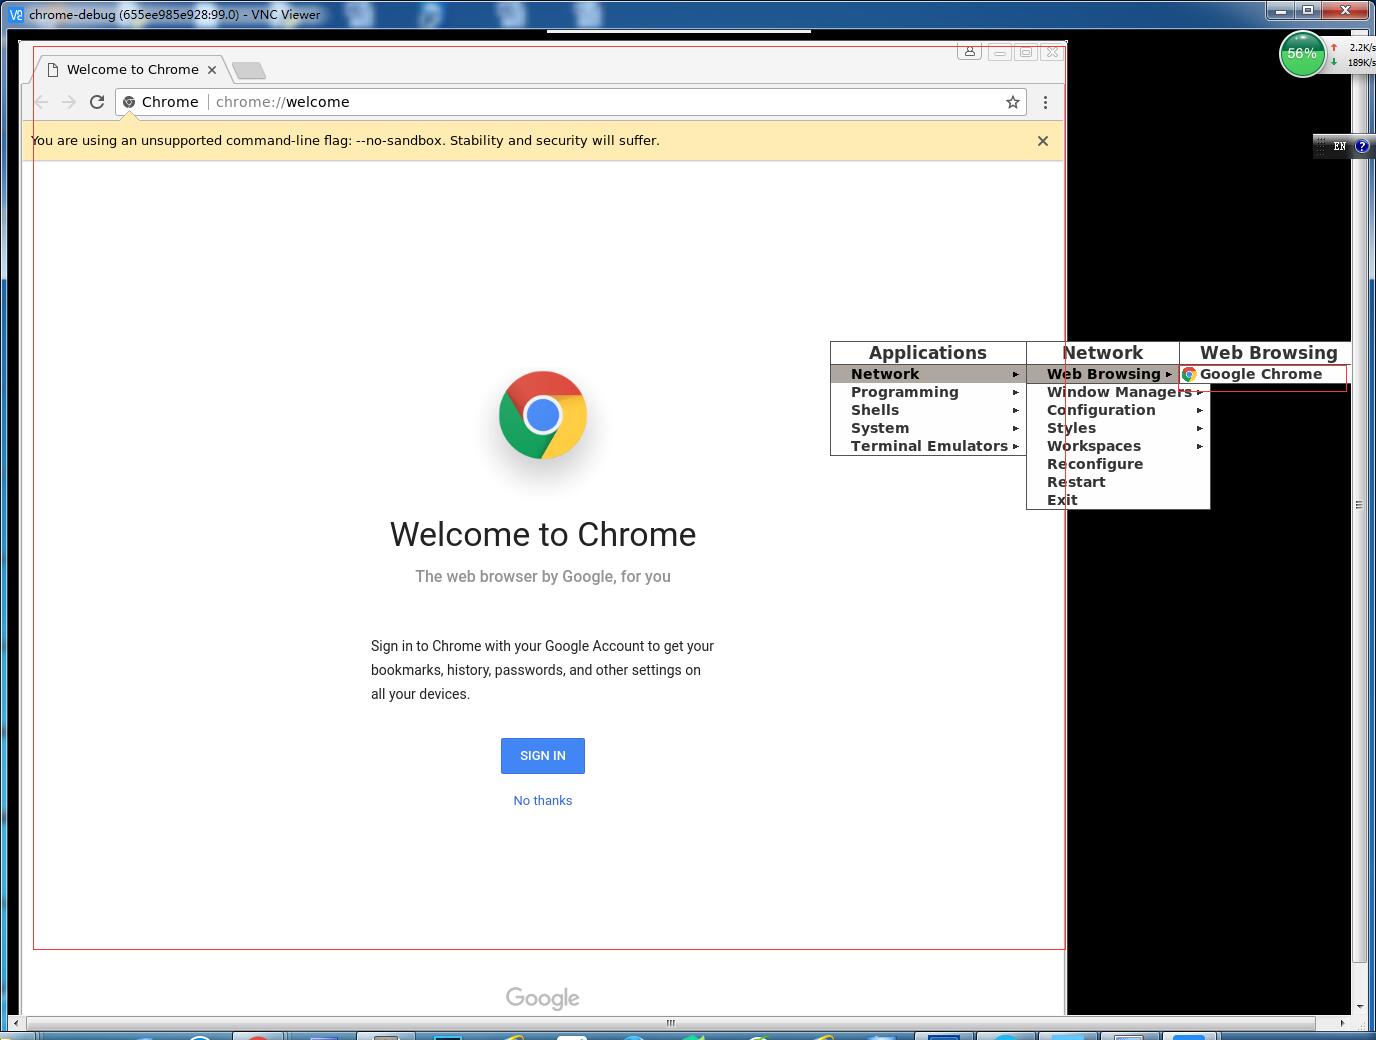Close the Welcome to Chrome tab
Image resolution: width=1376 pixels, height=1040 pixels.
coord(212,70)
